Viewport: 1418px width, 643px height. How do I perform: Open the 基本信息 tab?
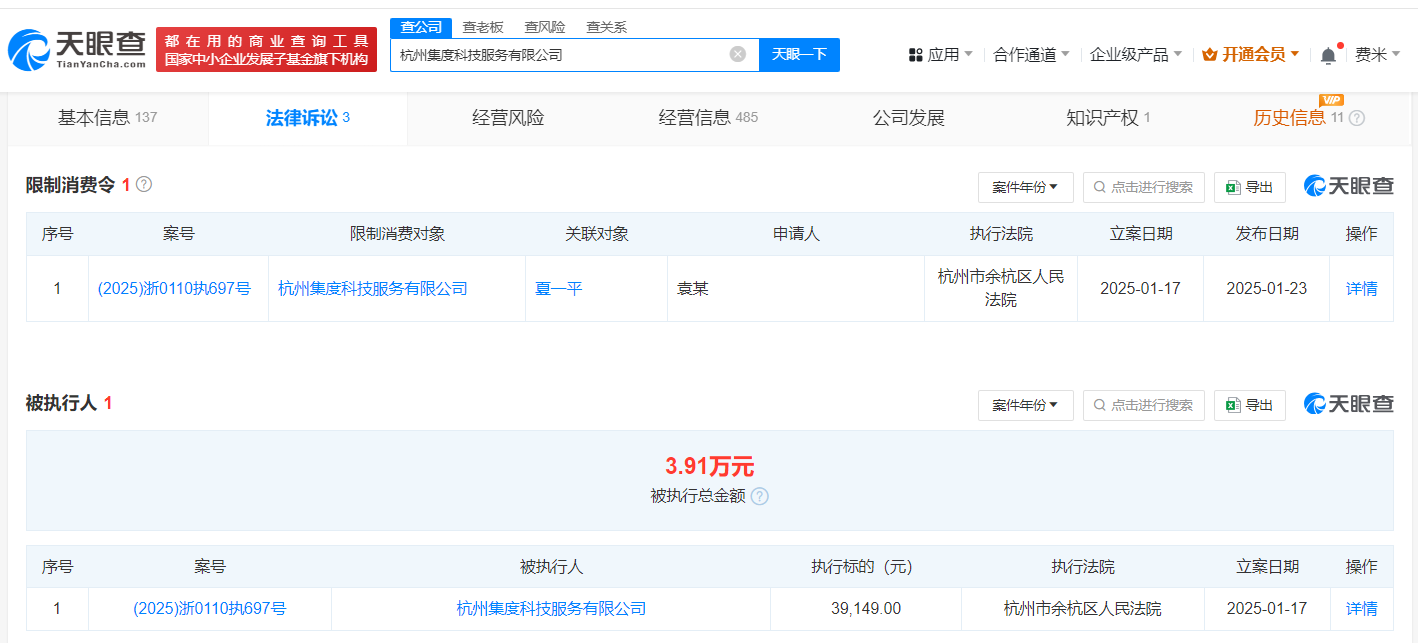tap(108, 118)
